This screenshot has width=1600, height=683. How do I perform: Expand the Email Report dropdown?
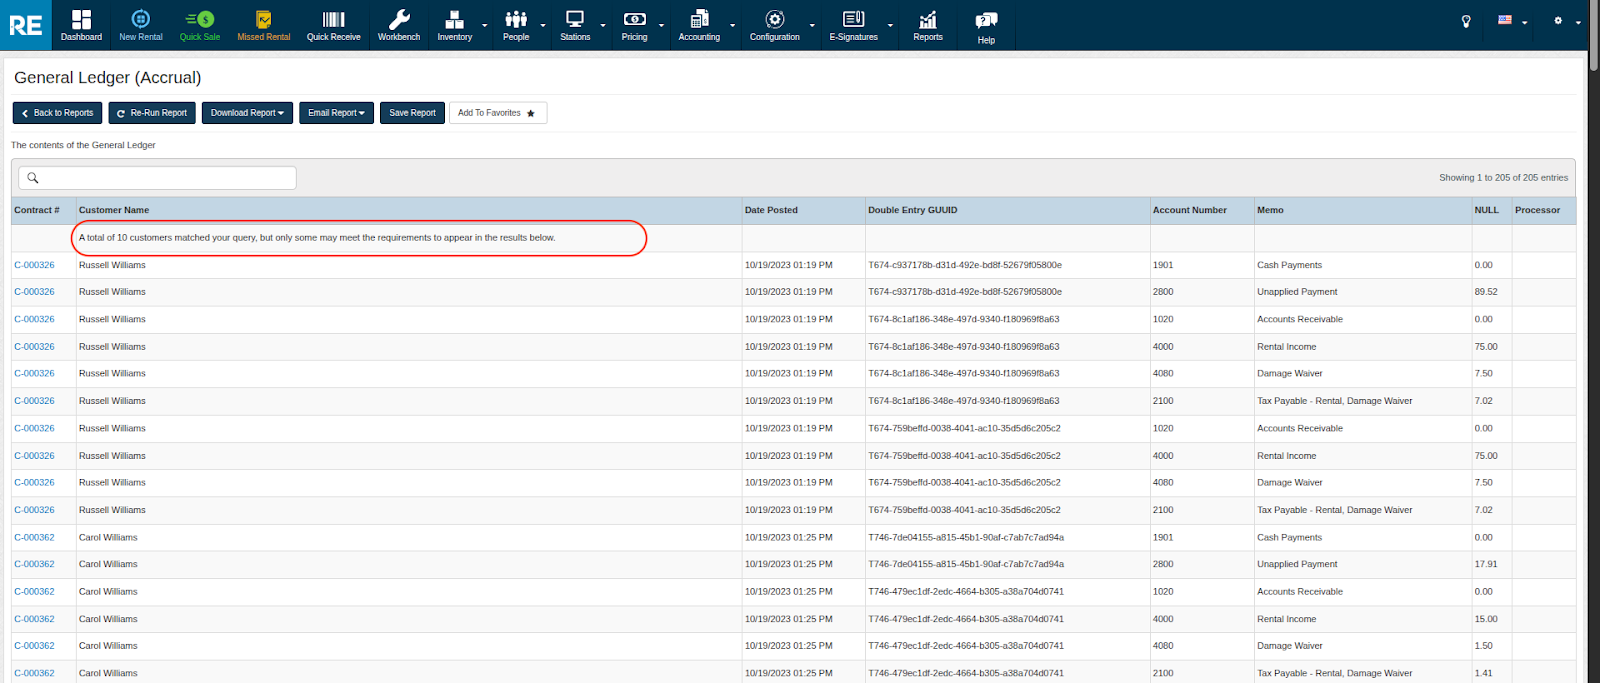tap(336, 113)
